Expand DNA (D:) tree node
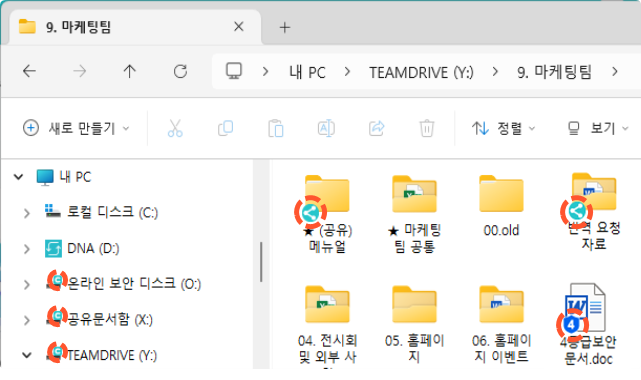 click(27, 249)
